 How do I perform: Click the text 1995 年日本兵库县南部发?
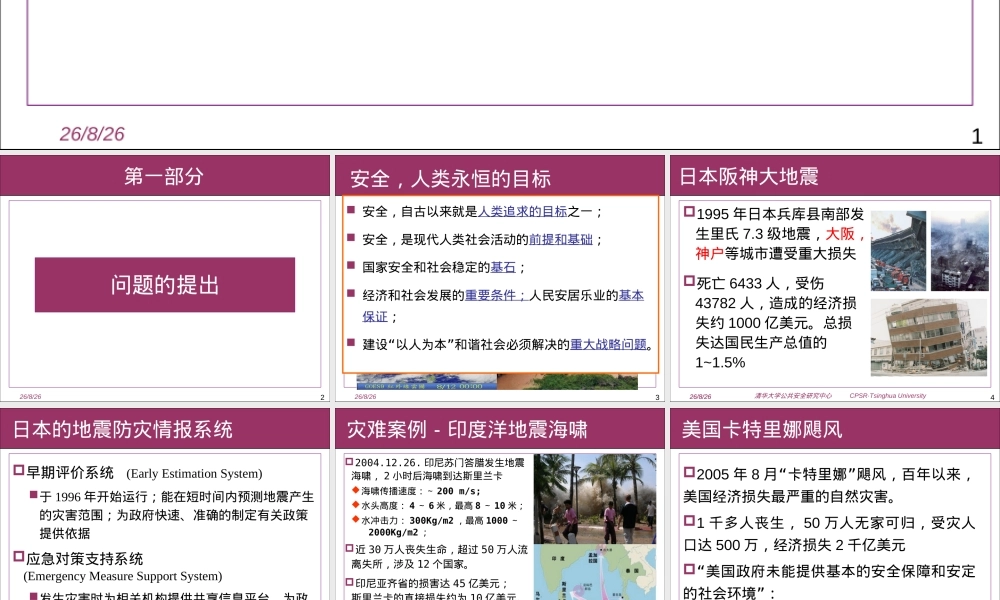coord(780,214)
